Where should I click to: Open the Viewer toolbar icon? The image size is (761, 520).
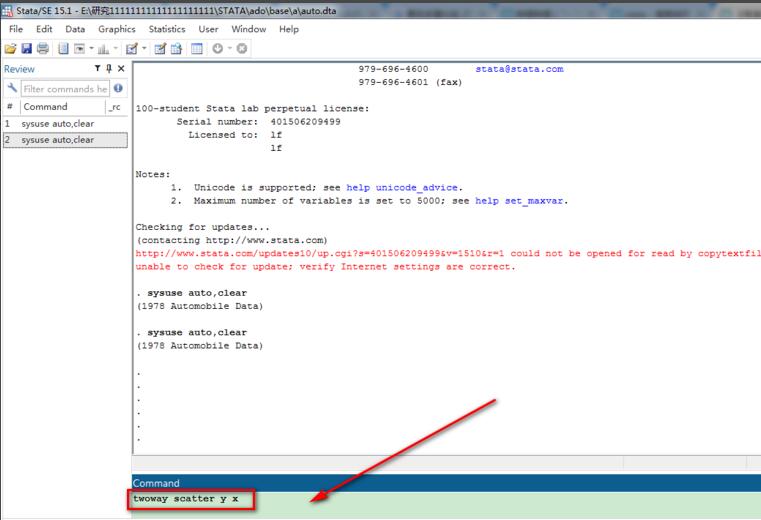click(79, 49)
